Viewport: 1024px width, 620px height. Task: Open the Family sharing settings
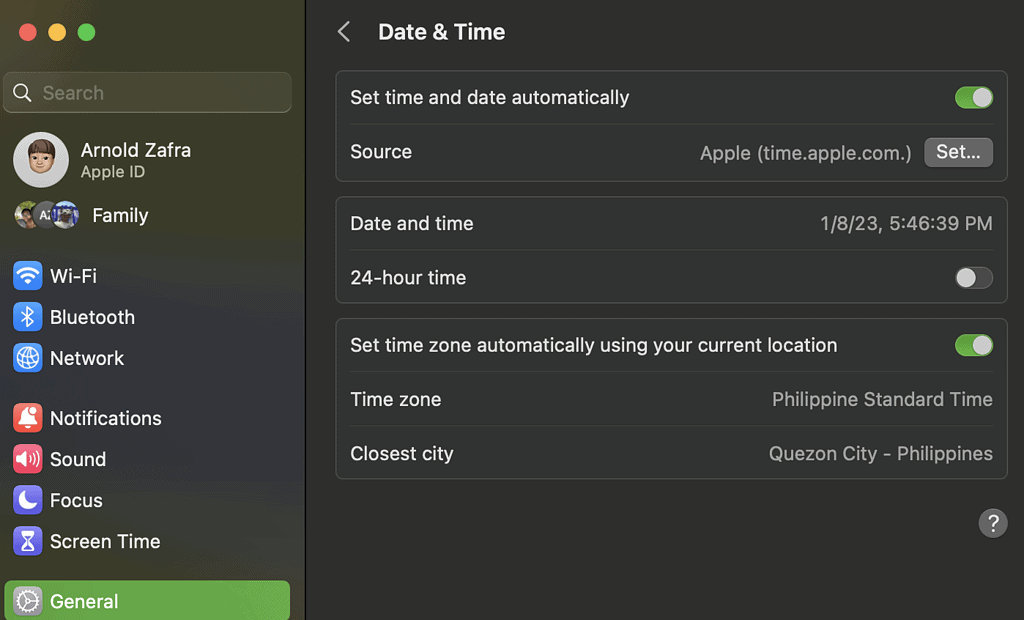[x=119, y=215]
